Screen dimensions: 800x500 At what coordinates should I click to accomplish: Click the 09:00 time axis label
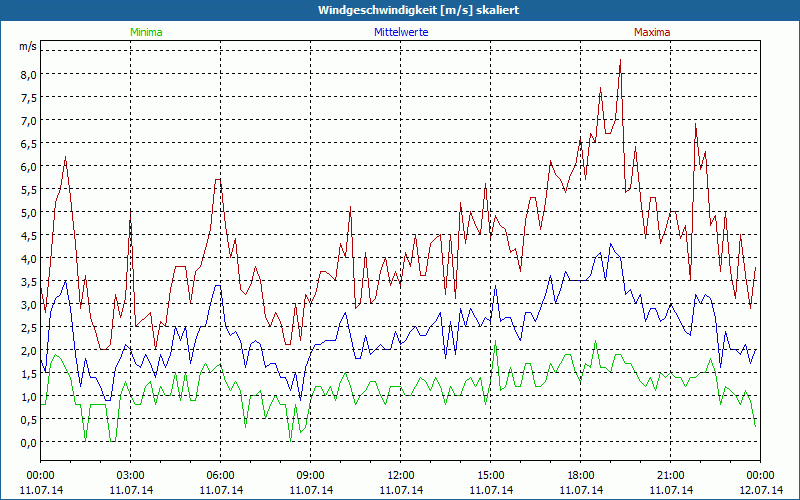point(311,476)
